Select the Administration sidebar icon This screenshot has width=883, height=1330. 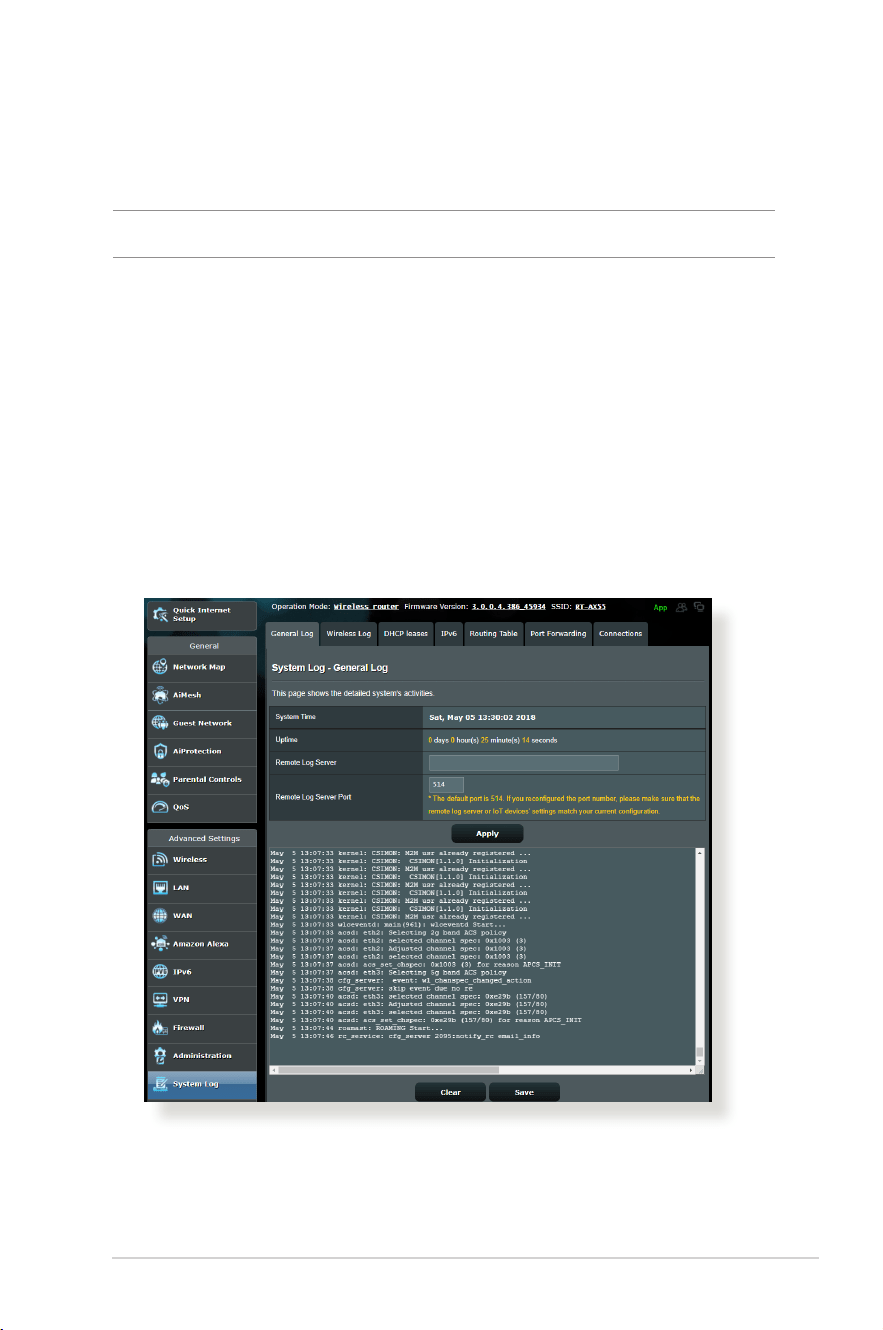pyautogui.click(x=160, y=1055)
